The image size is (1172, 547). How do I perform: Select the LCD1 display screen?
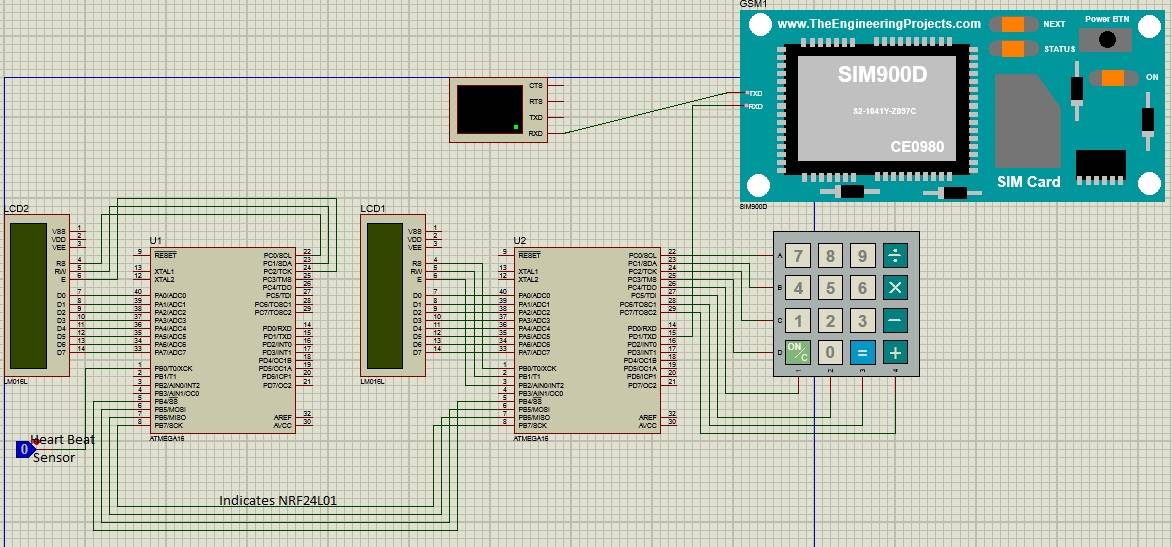click(x=384, y=296)
